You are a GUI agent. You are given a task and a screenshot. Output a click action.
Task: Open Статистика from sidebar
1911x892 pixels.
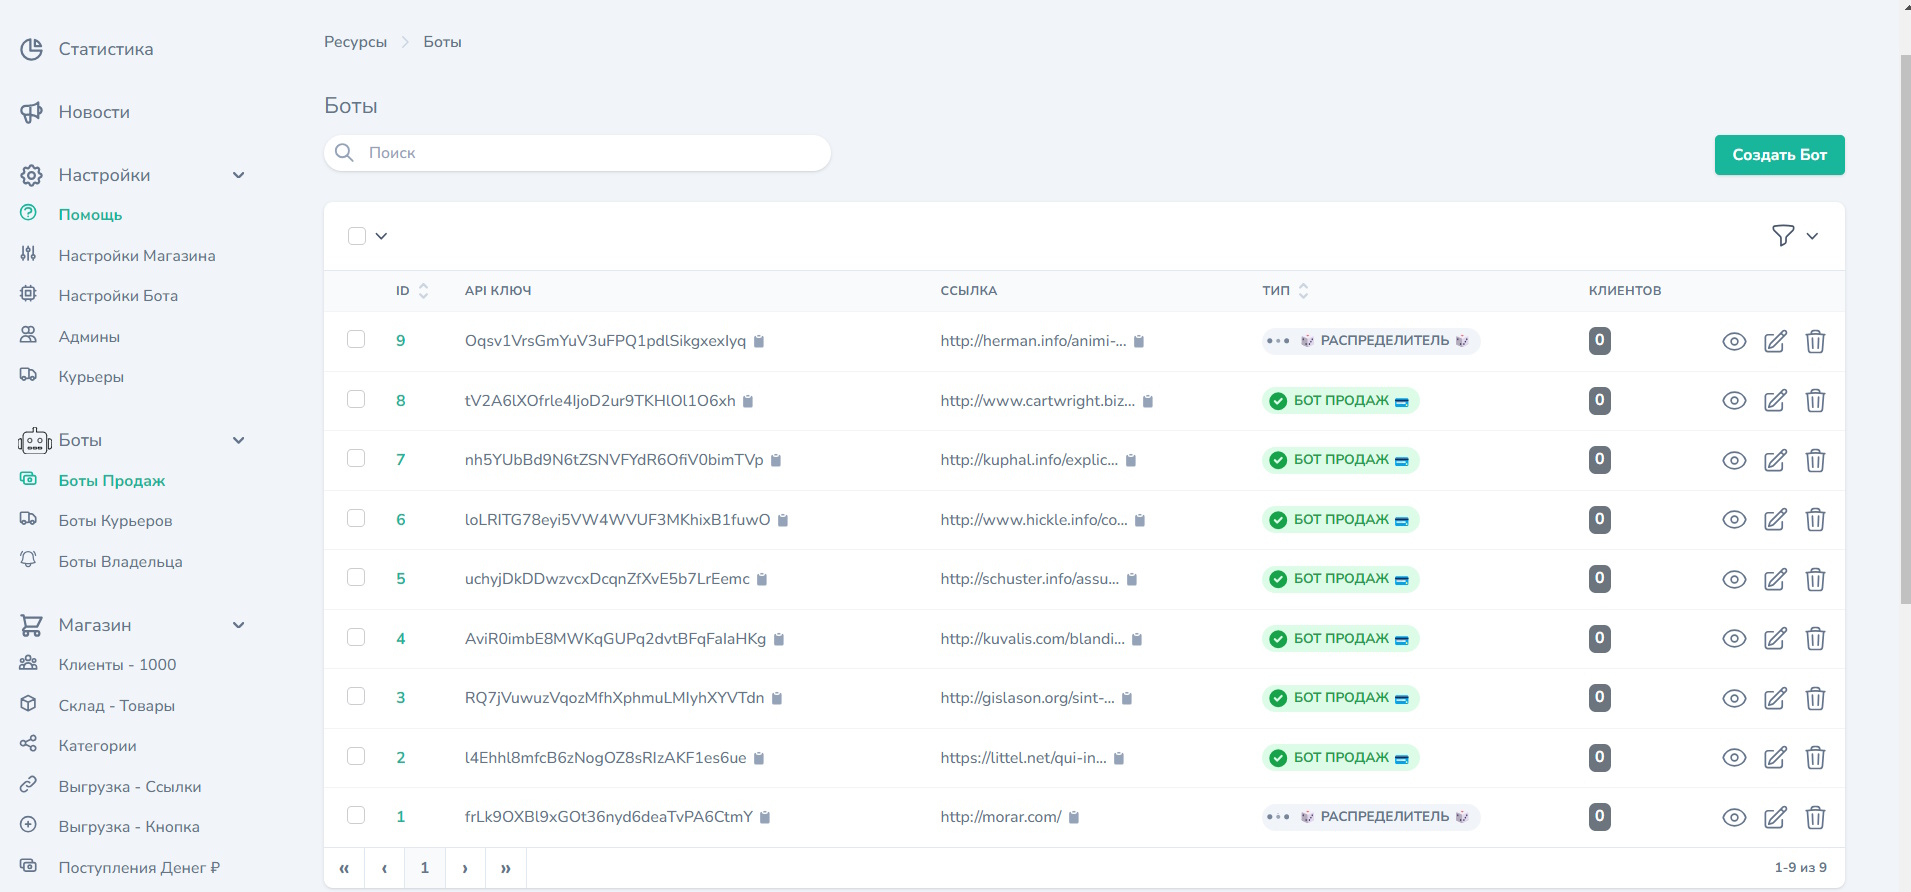(105, 49)
